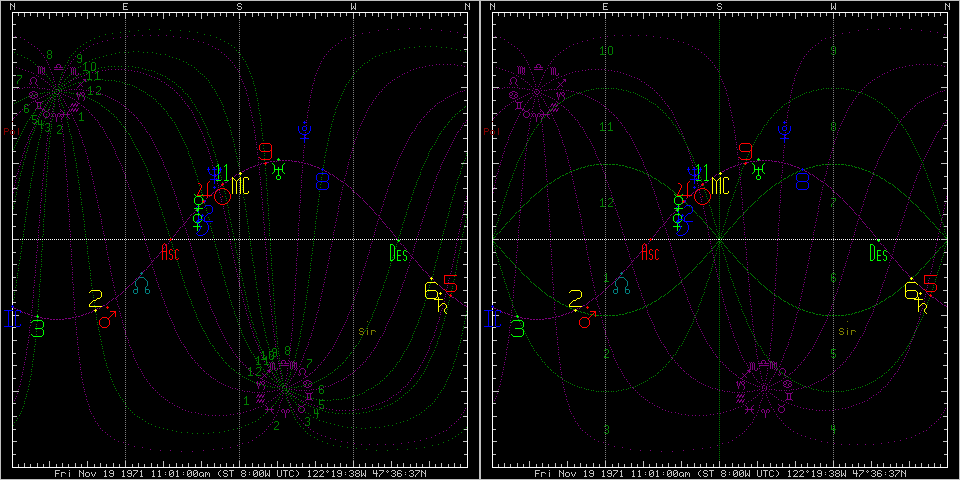The image size is (960, 480).
Task: Click the North Node glyph in left chart
Action: tap(142, 285)
